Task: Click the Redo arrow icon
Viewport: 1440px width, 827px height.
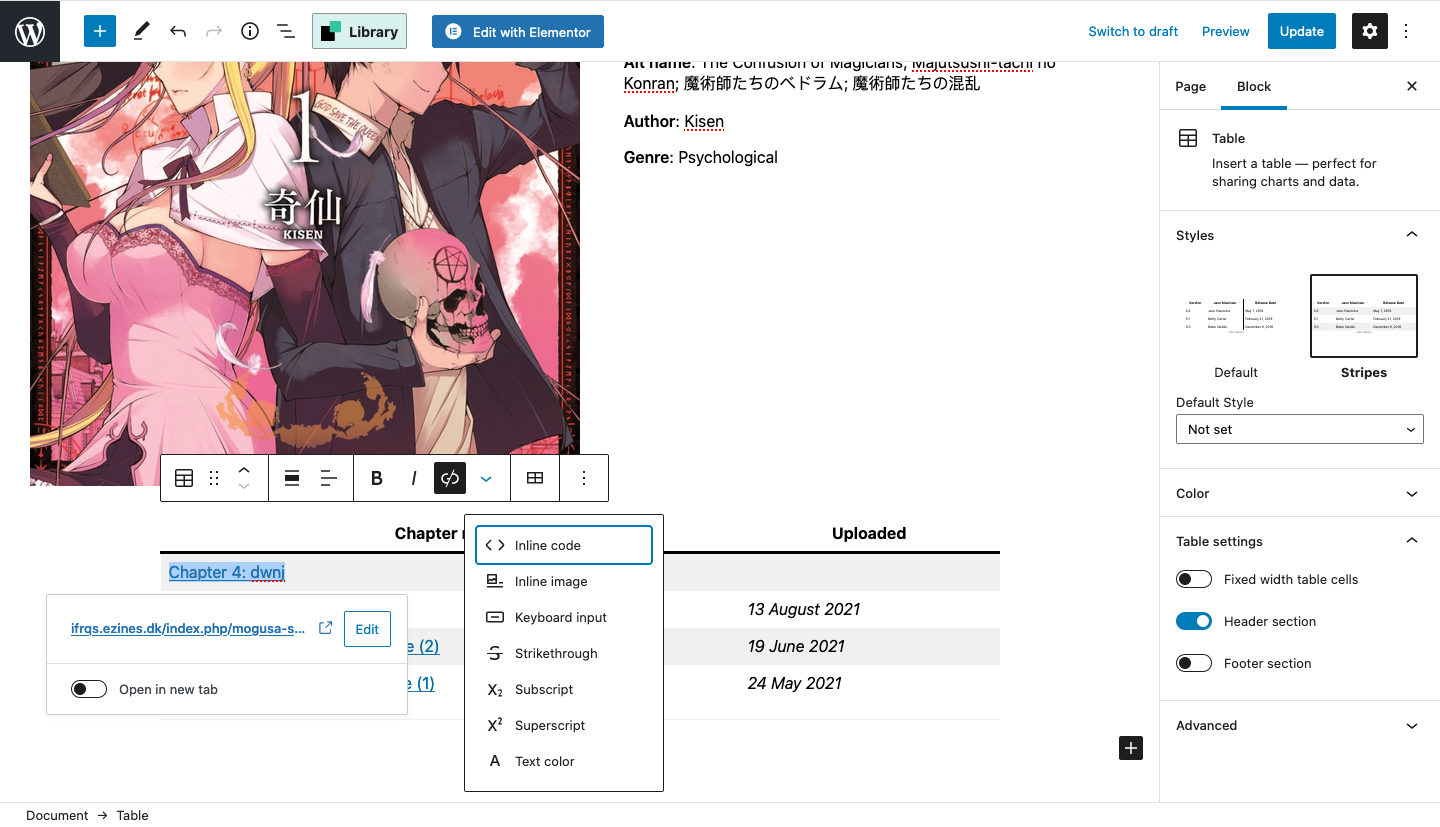Action: [214, 31]
